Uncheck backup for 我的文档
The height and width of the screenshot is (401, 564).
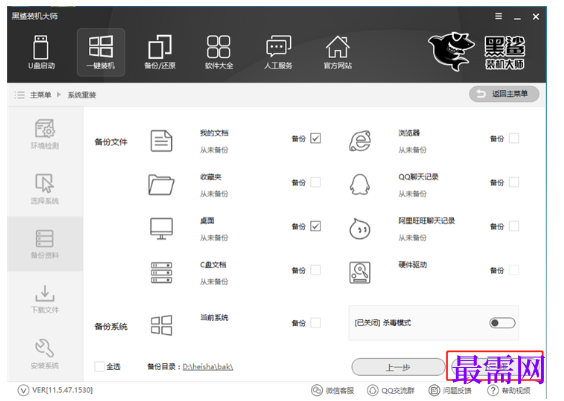[x=315, y=138]
